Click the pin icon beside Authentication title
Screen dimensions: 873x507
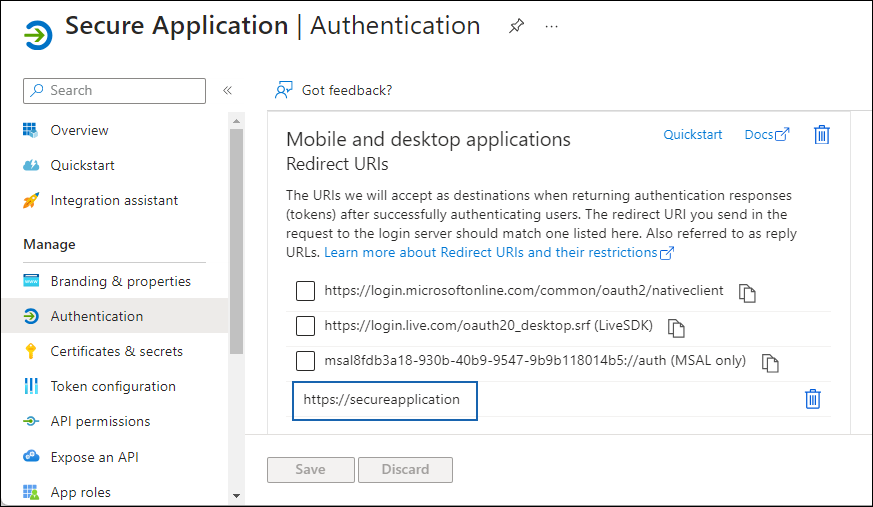[516, 27]
